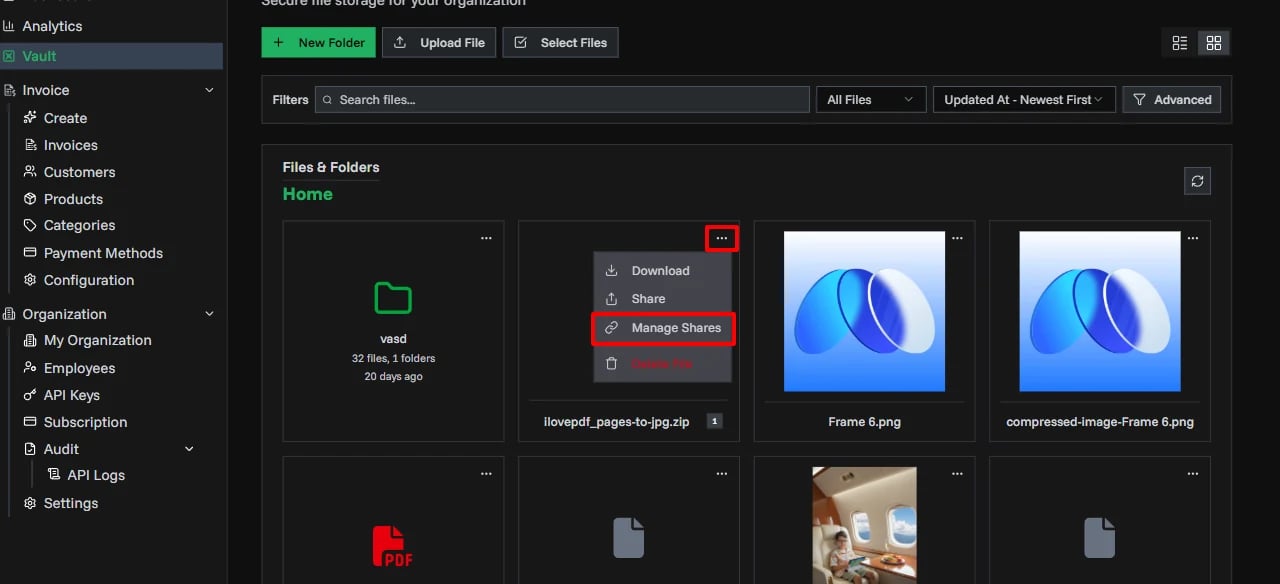
Task: Open the ellipsis menu on vasd folder
Action: pyautogui.click(x=486, y=238)
